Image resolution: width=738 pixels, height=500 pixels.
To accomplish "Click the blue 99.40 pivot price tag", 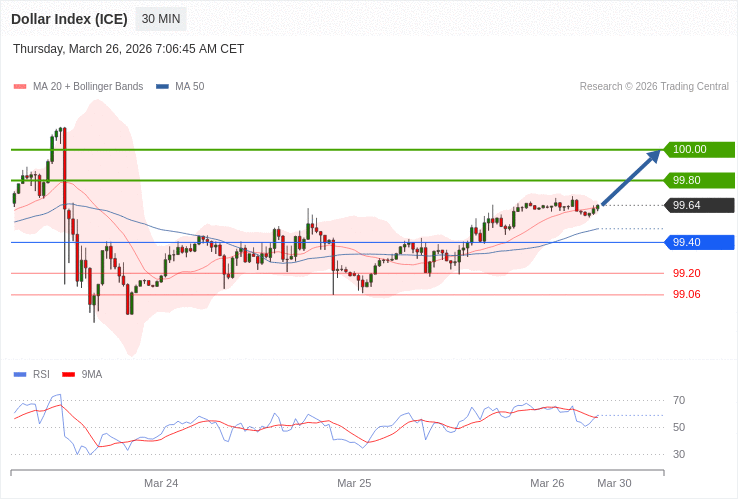I will [699, 242].
